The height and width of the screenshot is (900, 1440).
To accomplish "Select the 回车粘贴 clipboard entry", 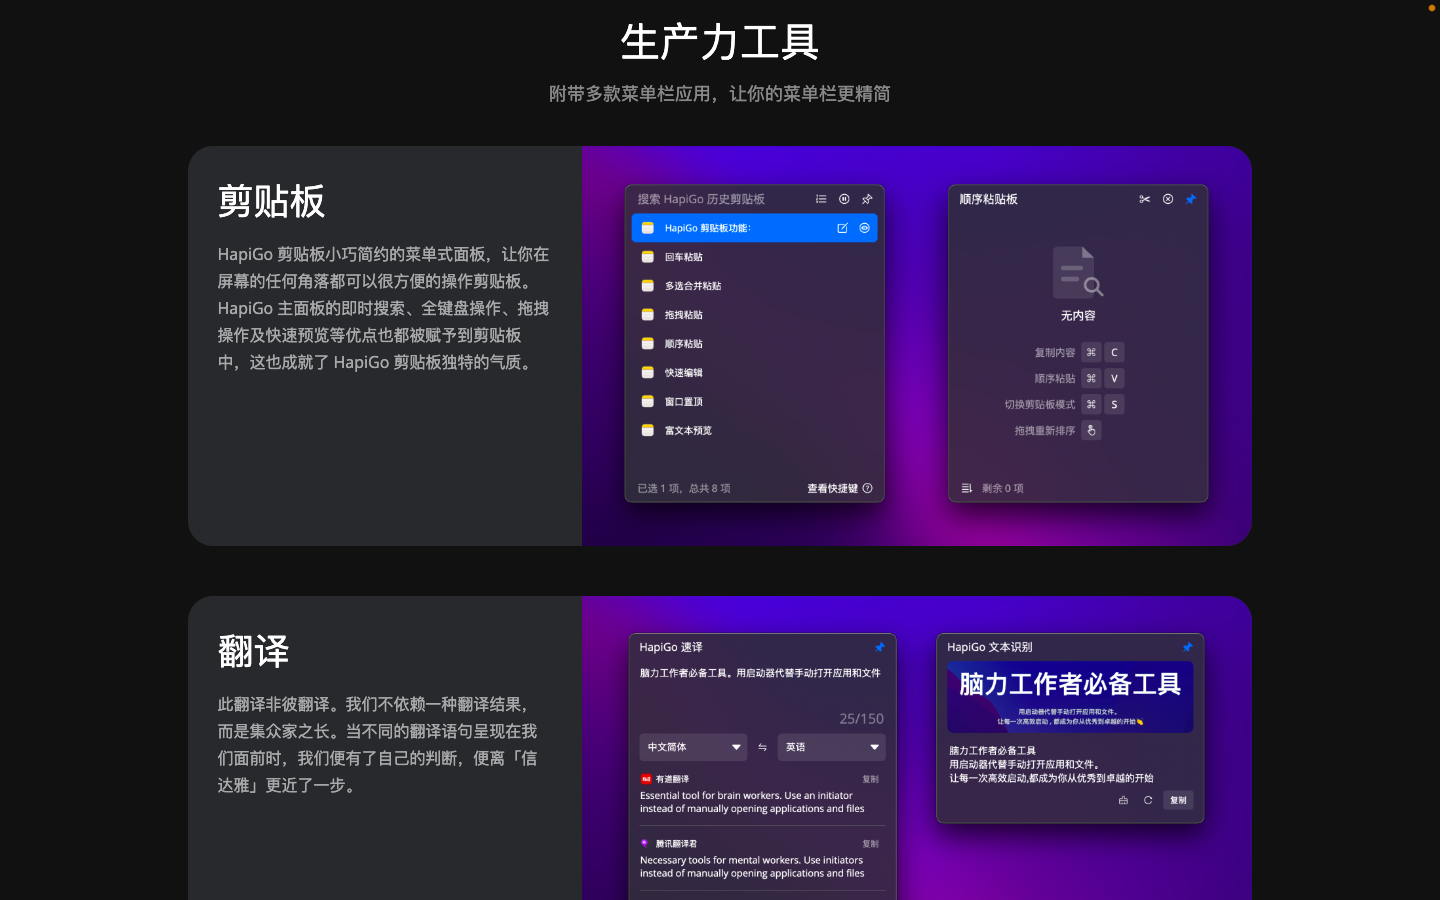I will point(755,257).
